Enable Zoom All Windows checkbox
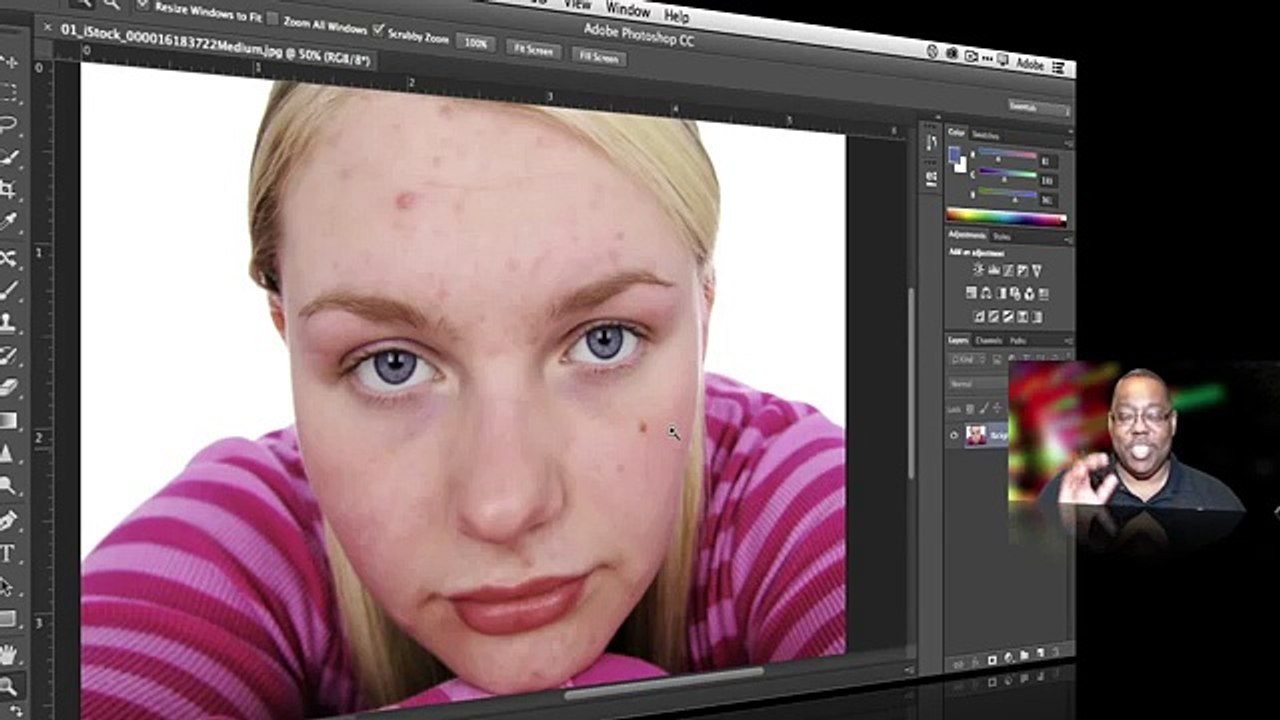1280x720 pixels. (x=272, y=18)
